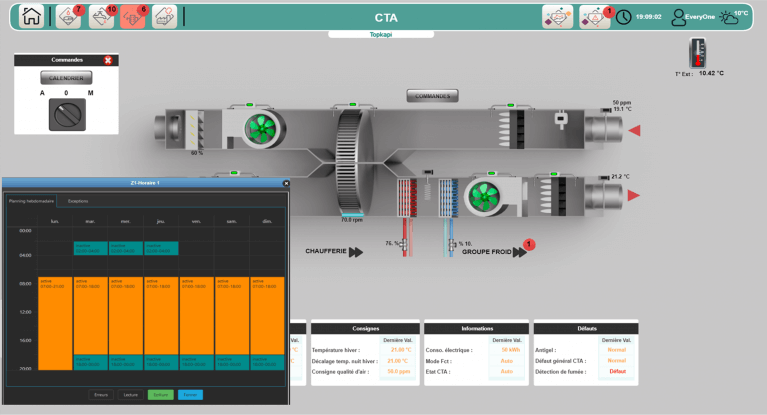Open the GROUPE FROID navigation link
This screenshot has width=767, height=415.
click(496, 252)
